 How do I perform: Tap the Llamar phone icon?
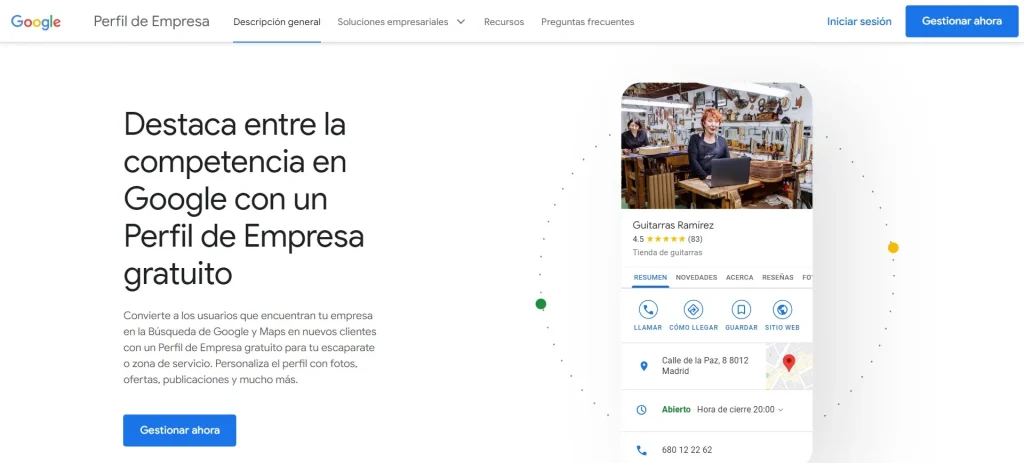click(648, 310)
